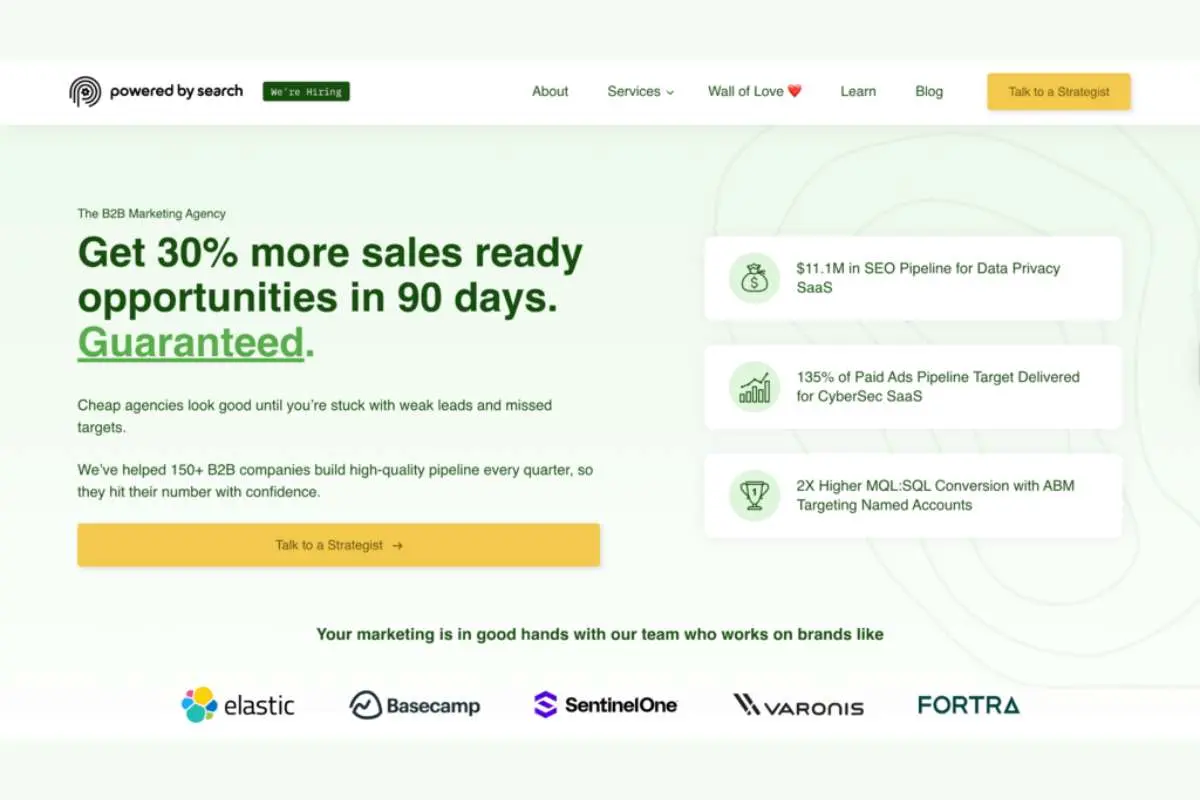The height and width of the screenshot is (800, 1200).
Task: Click the underlined Guaranteed link
Action: (x=190, y=342)
